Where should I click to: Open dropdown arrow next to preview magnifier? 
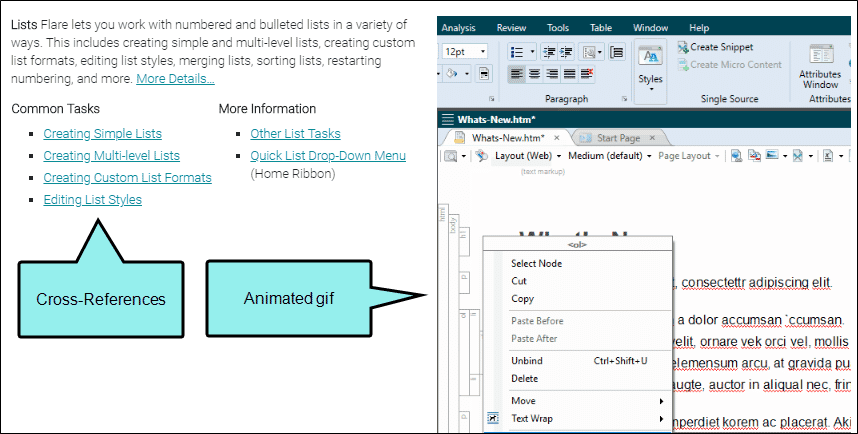pyautogui.click(x=464, y=157)
